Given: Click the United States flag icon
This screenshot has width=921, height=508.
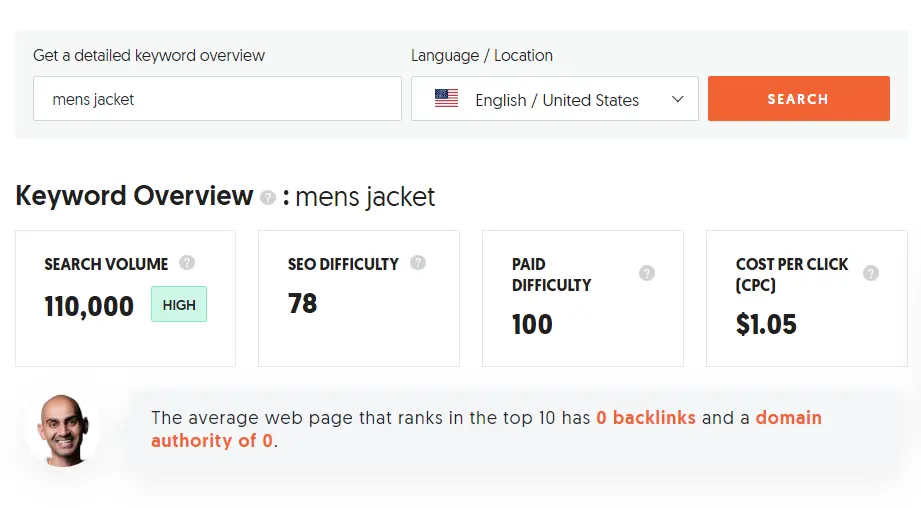Looking at the screenshot, I should [x=447, y=99].
